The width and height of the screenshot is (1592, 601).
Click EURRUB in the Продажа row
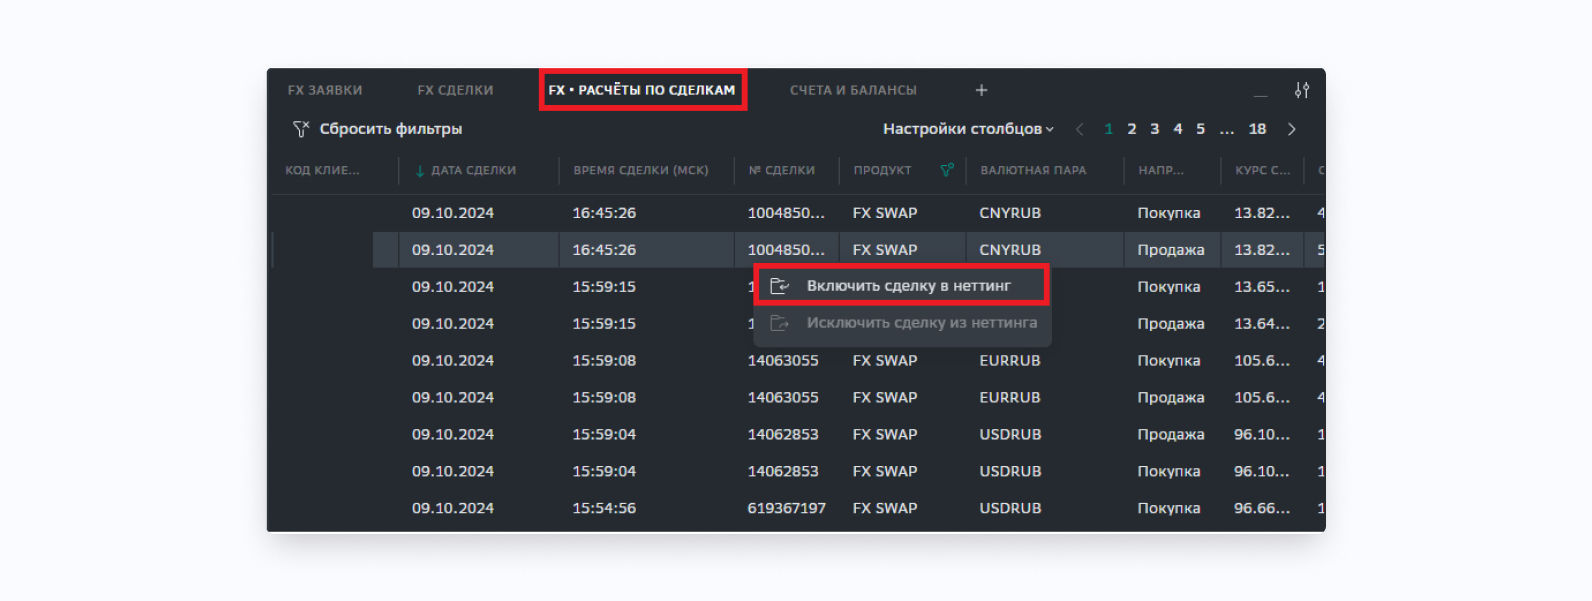[x=1010, y=397]
